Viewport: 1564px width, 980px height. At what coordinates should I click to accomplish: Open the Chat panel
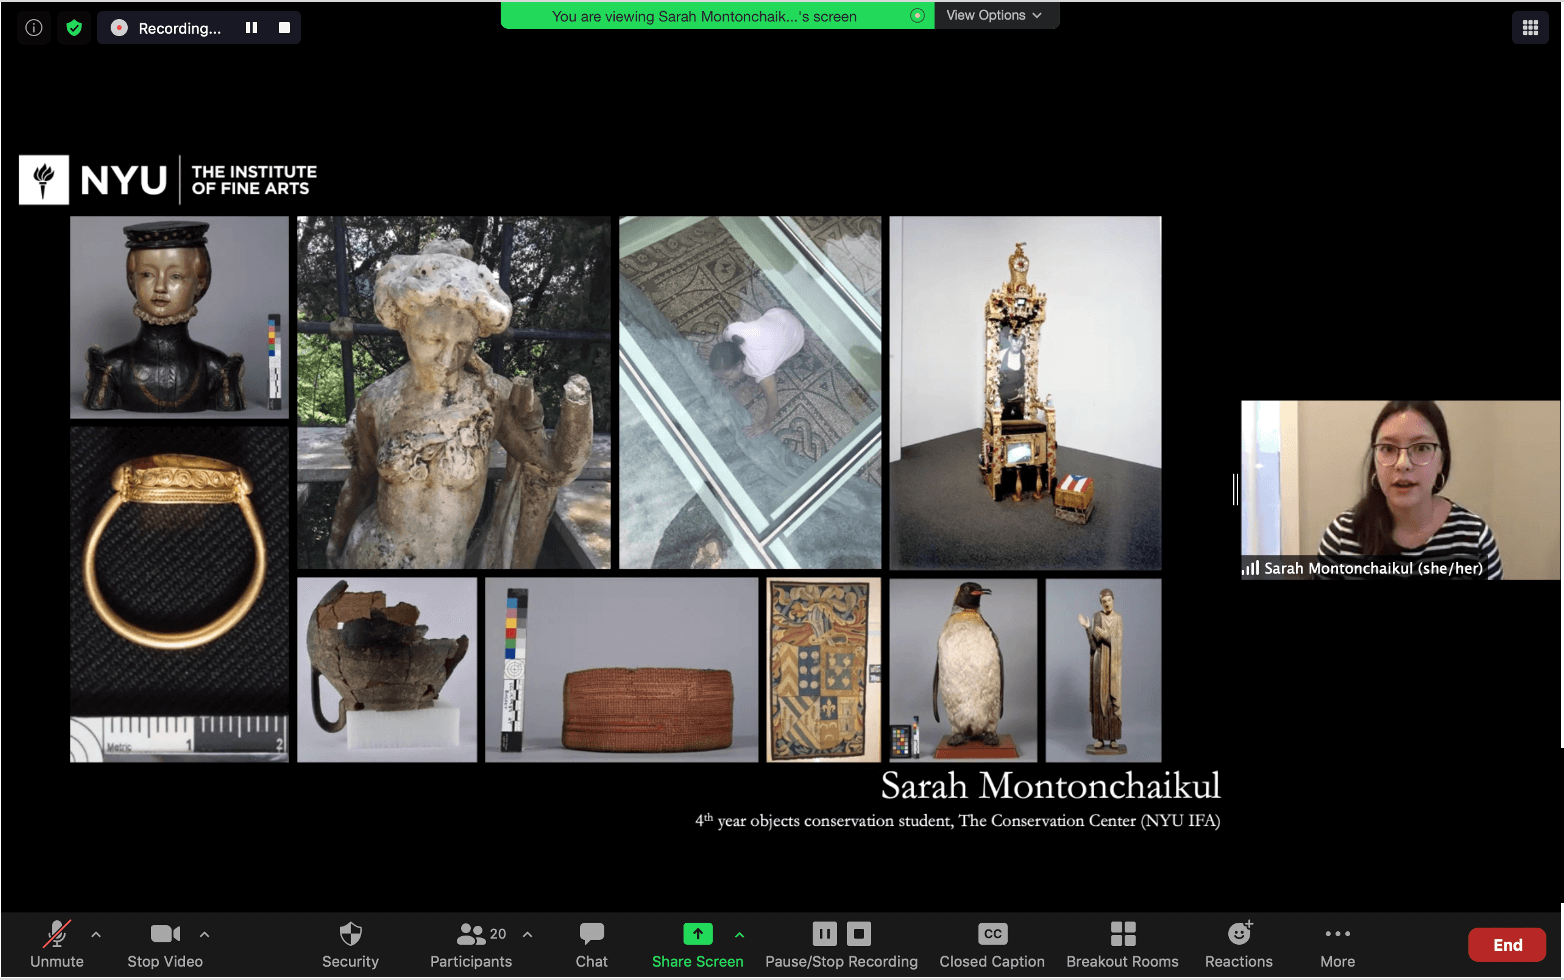[x=591, y=943]
